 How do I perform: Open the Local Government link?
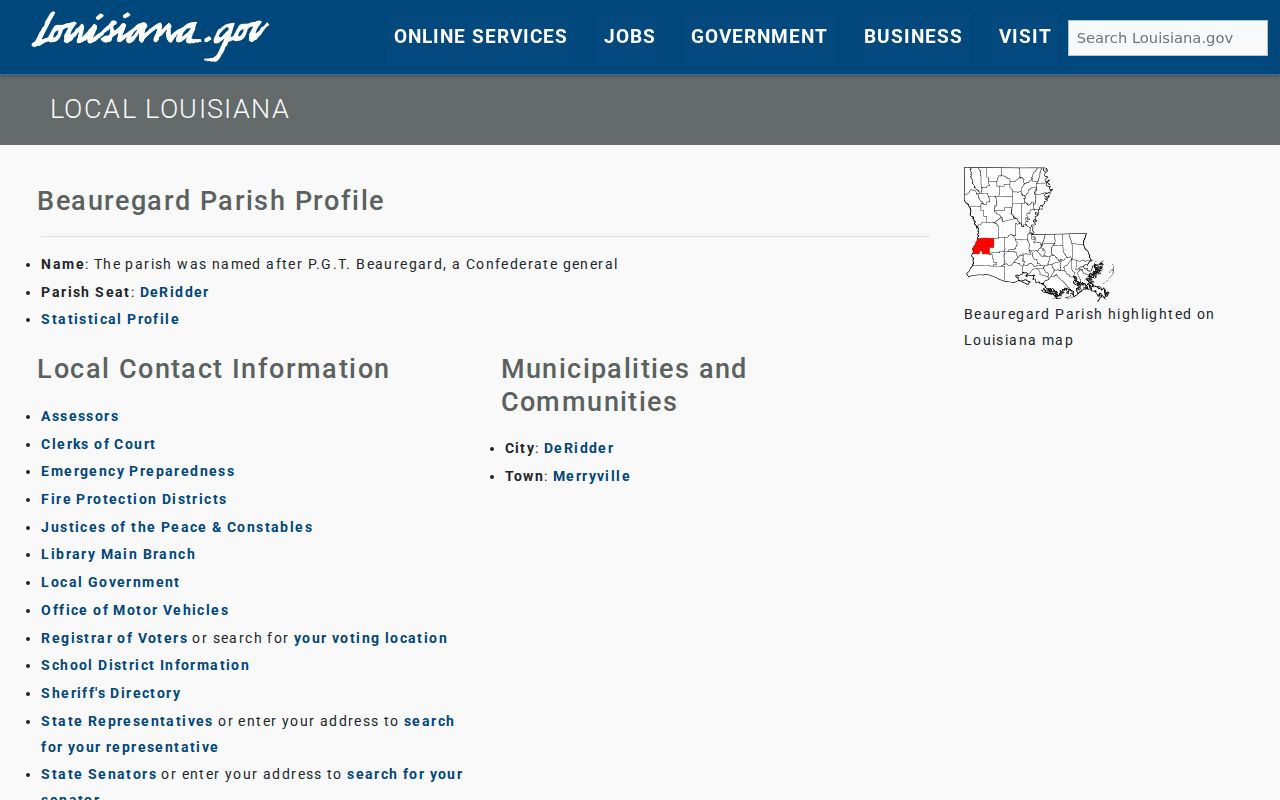click(x=110, y=582)
